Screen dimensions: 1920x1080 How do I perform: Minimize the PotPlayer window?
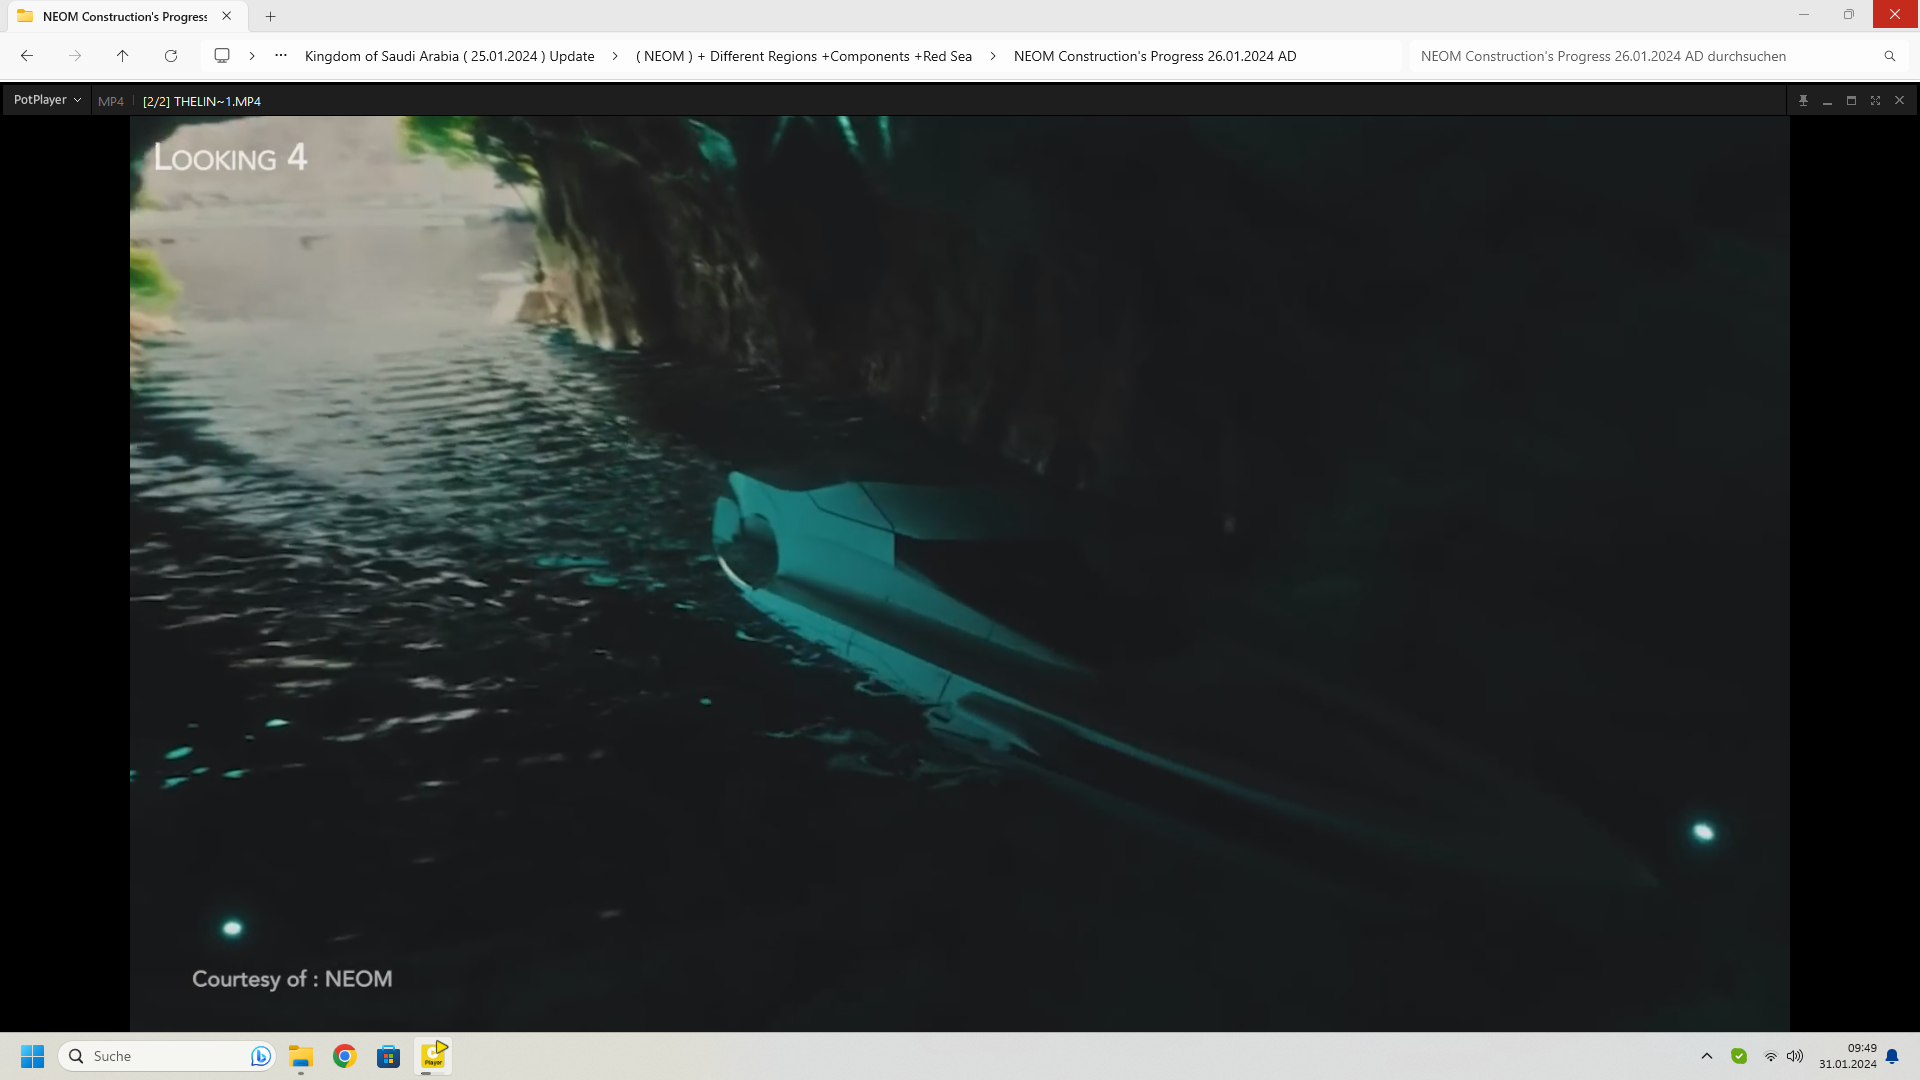[x=1828, y=100]
